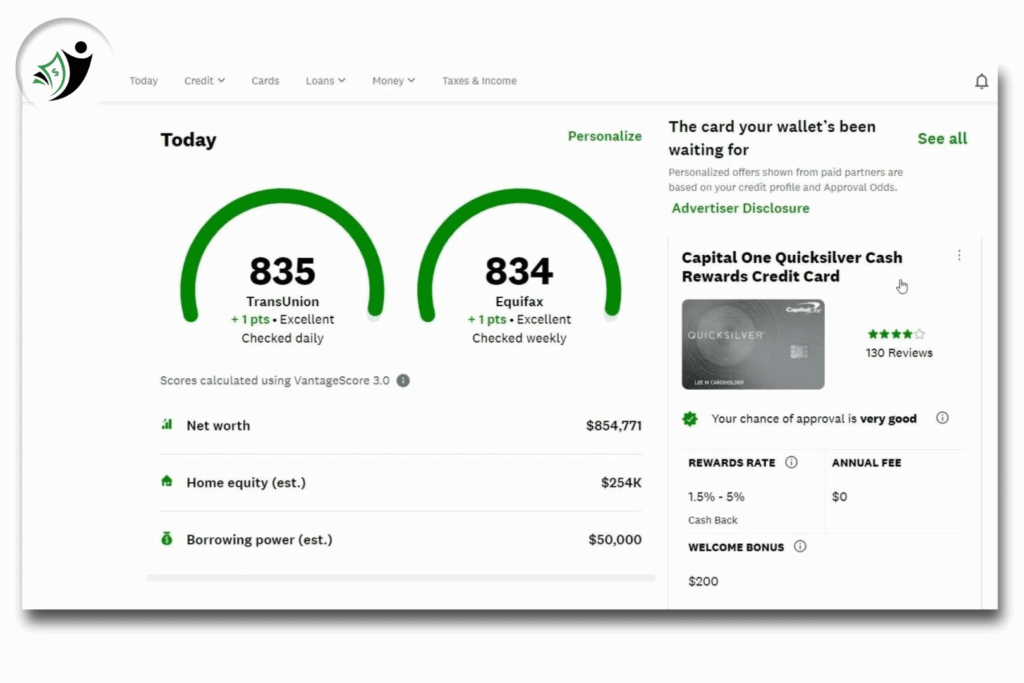Click the Quicksilver card image
Viewport: 1024px width, 683px height.
click(753, 344)
